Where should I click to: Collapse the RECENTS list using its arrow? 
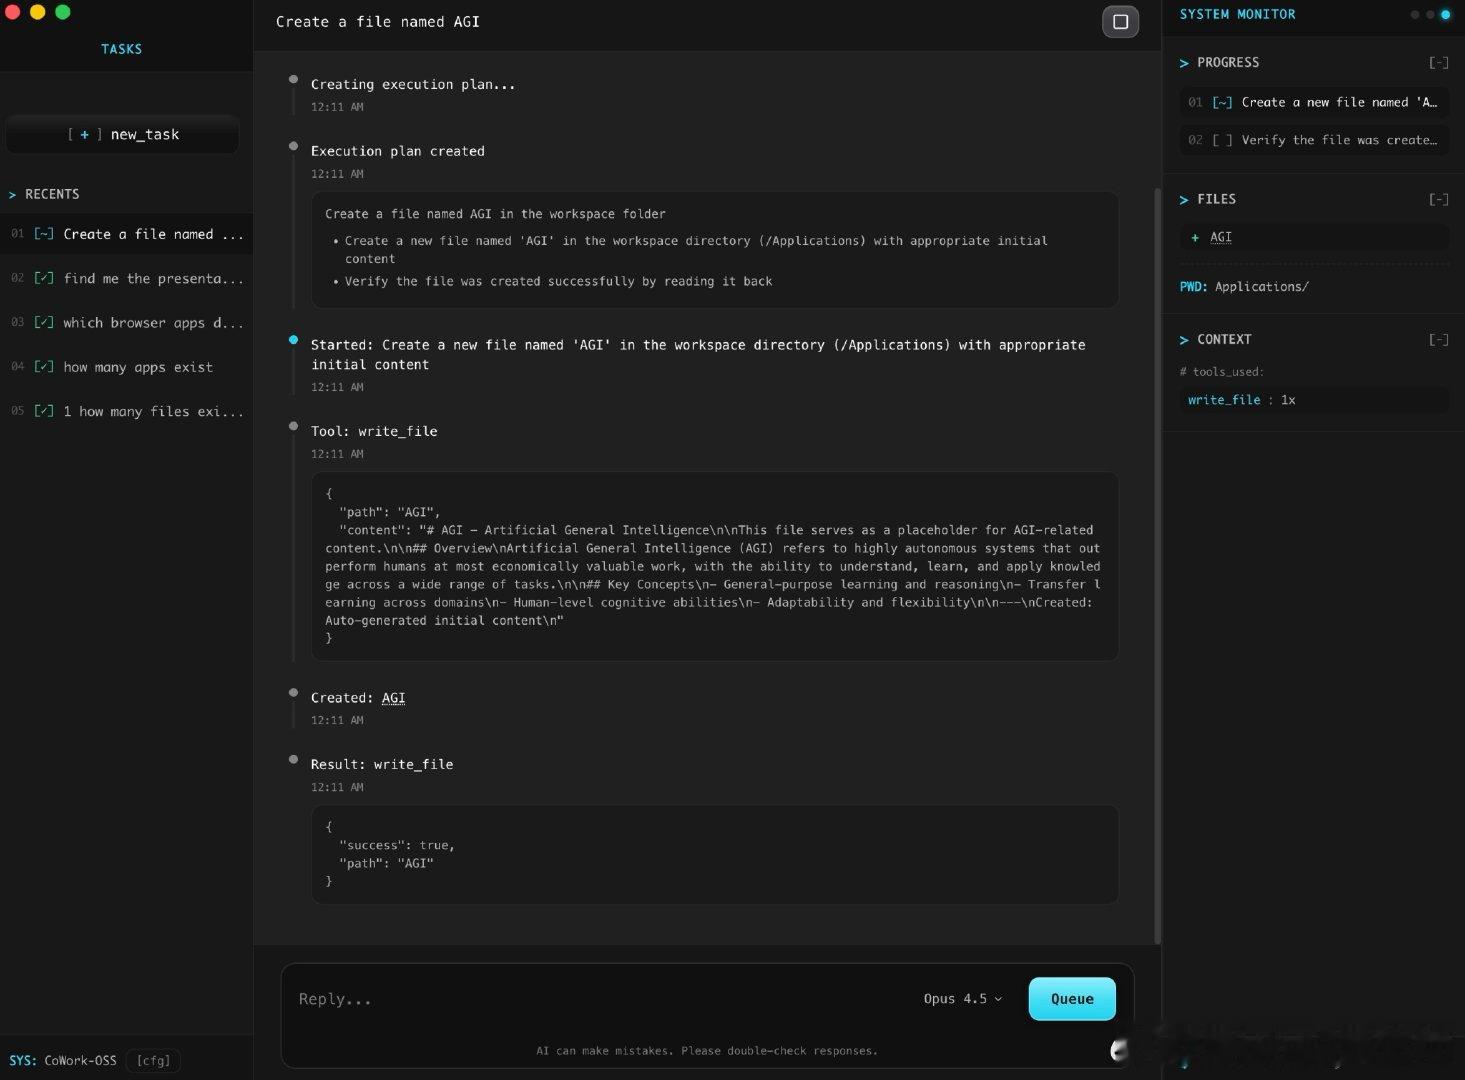tap(12, 195)
